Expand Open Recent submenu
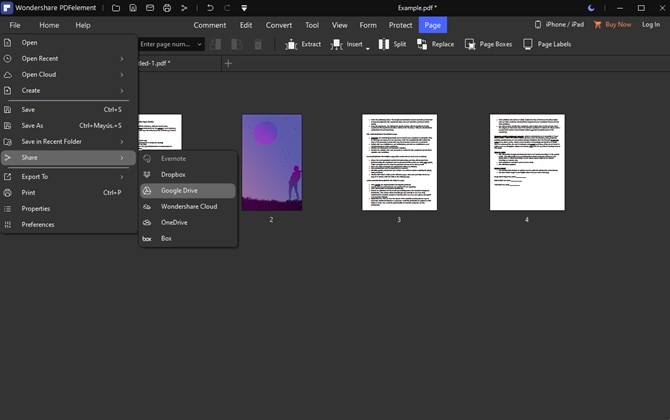670x420 pixels. coord(68,59)
